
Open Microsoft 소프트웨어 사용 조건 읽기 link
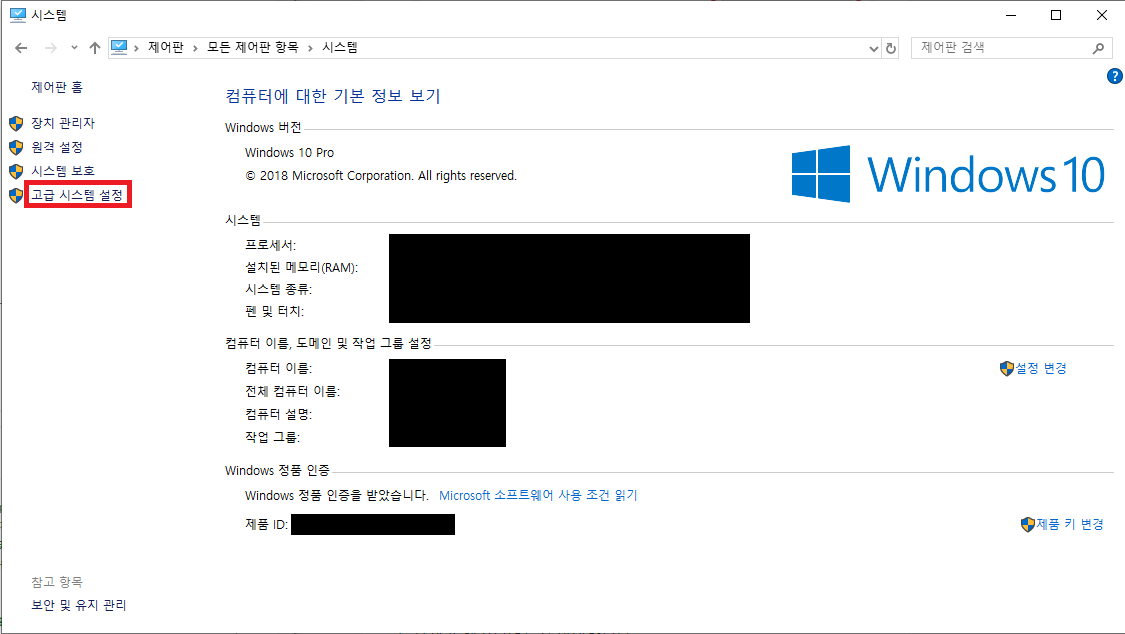(538, 495)
